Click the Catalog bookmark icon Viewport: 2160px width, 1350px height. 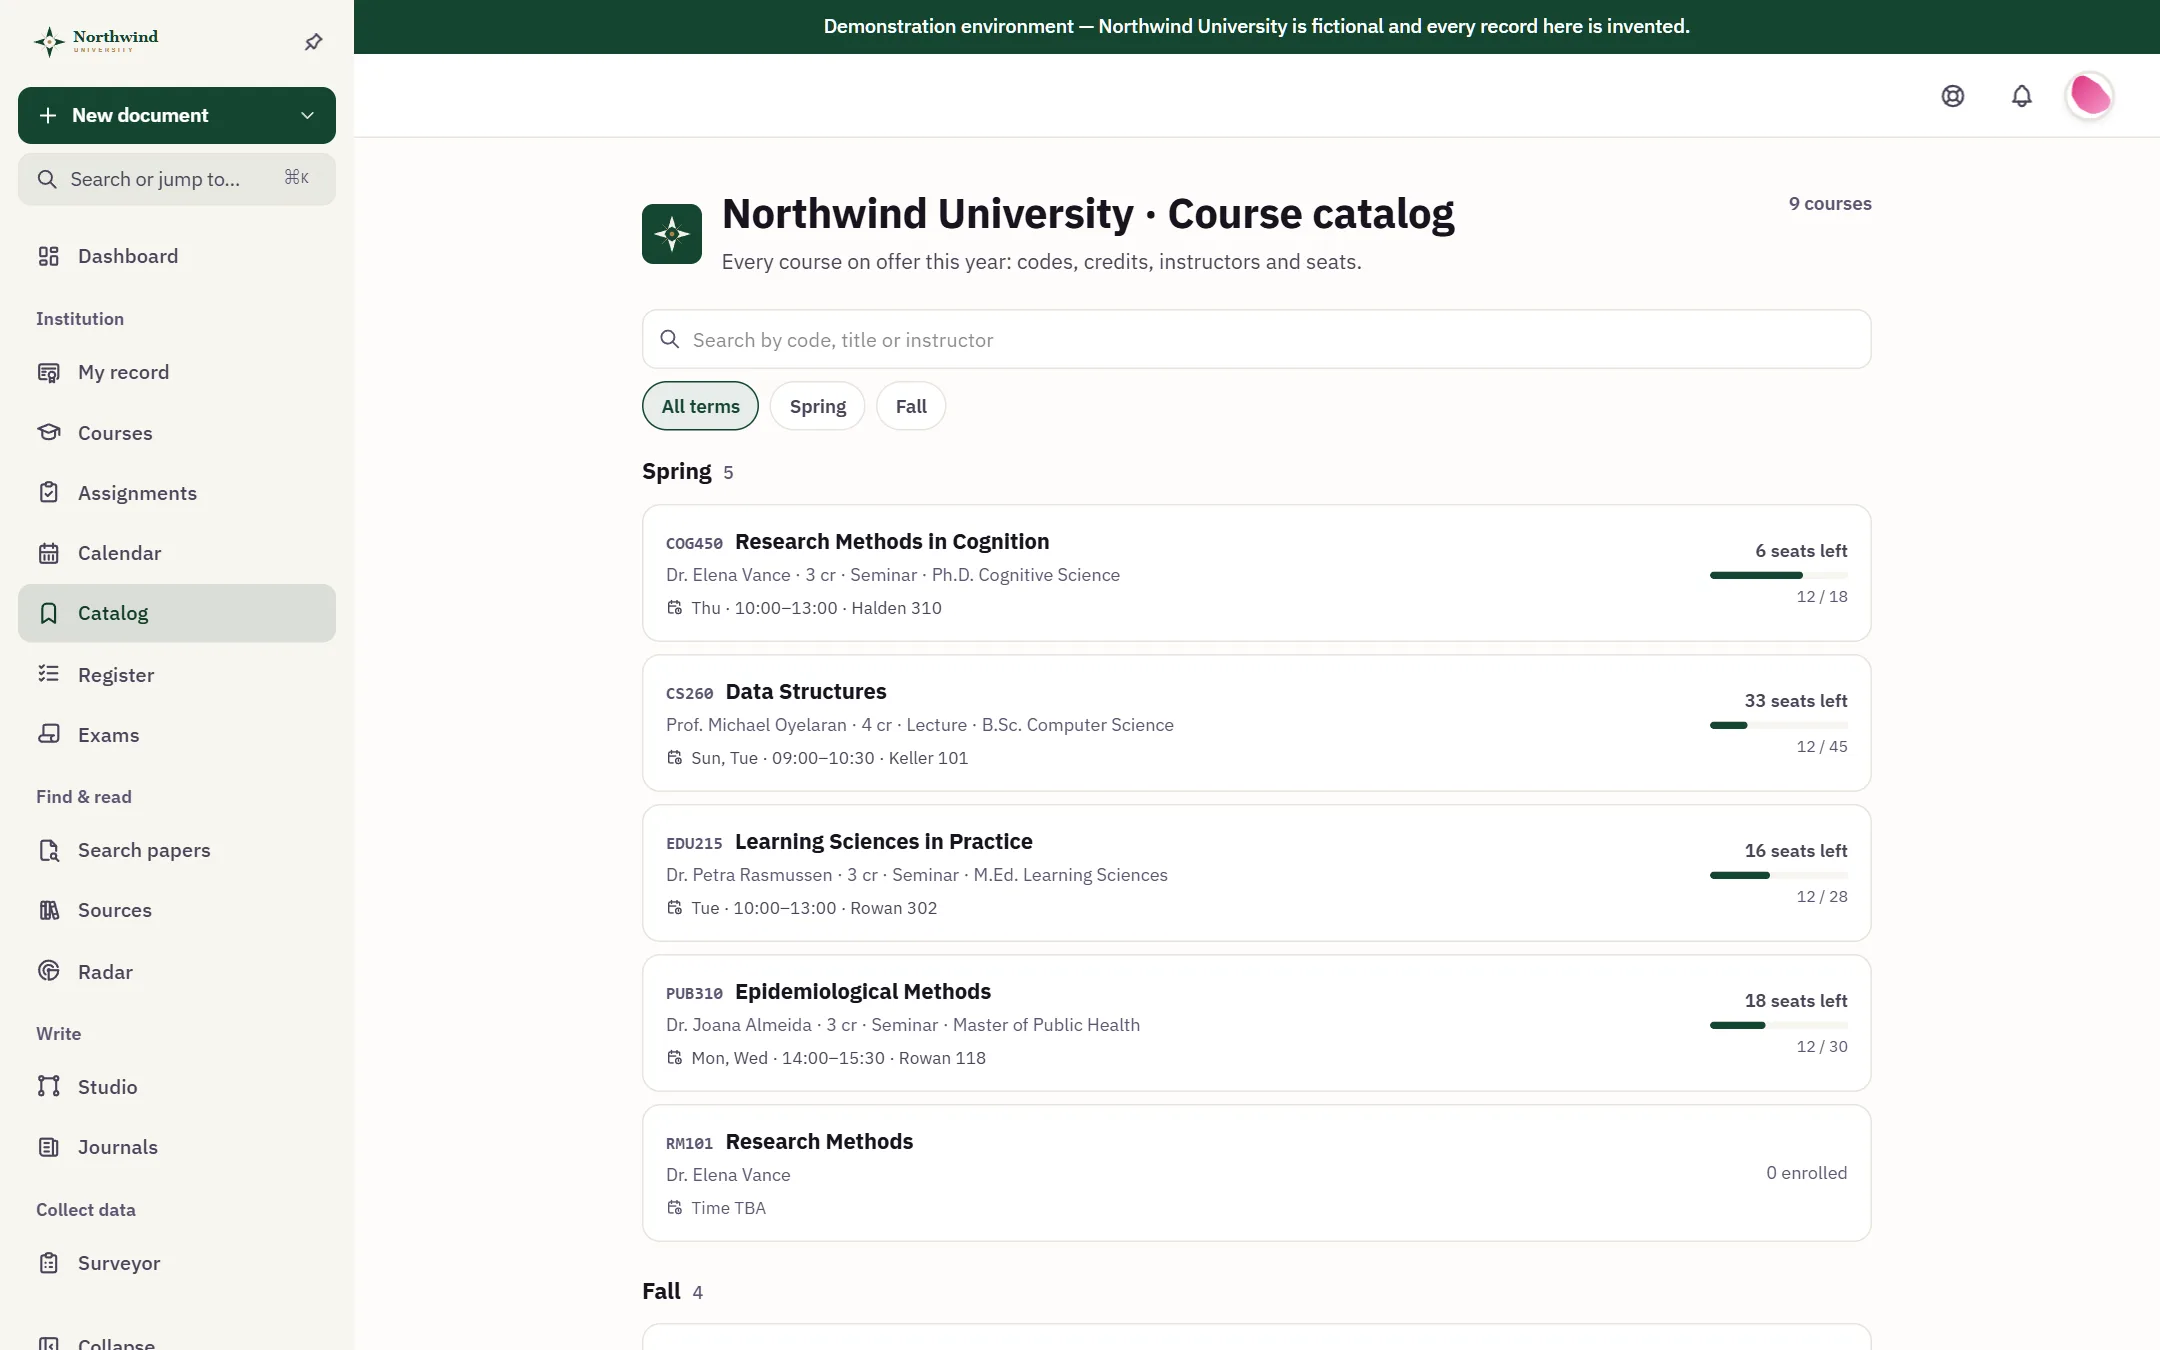pyautogui.click(x=49, y=613)
